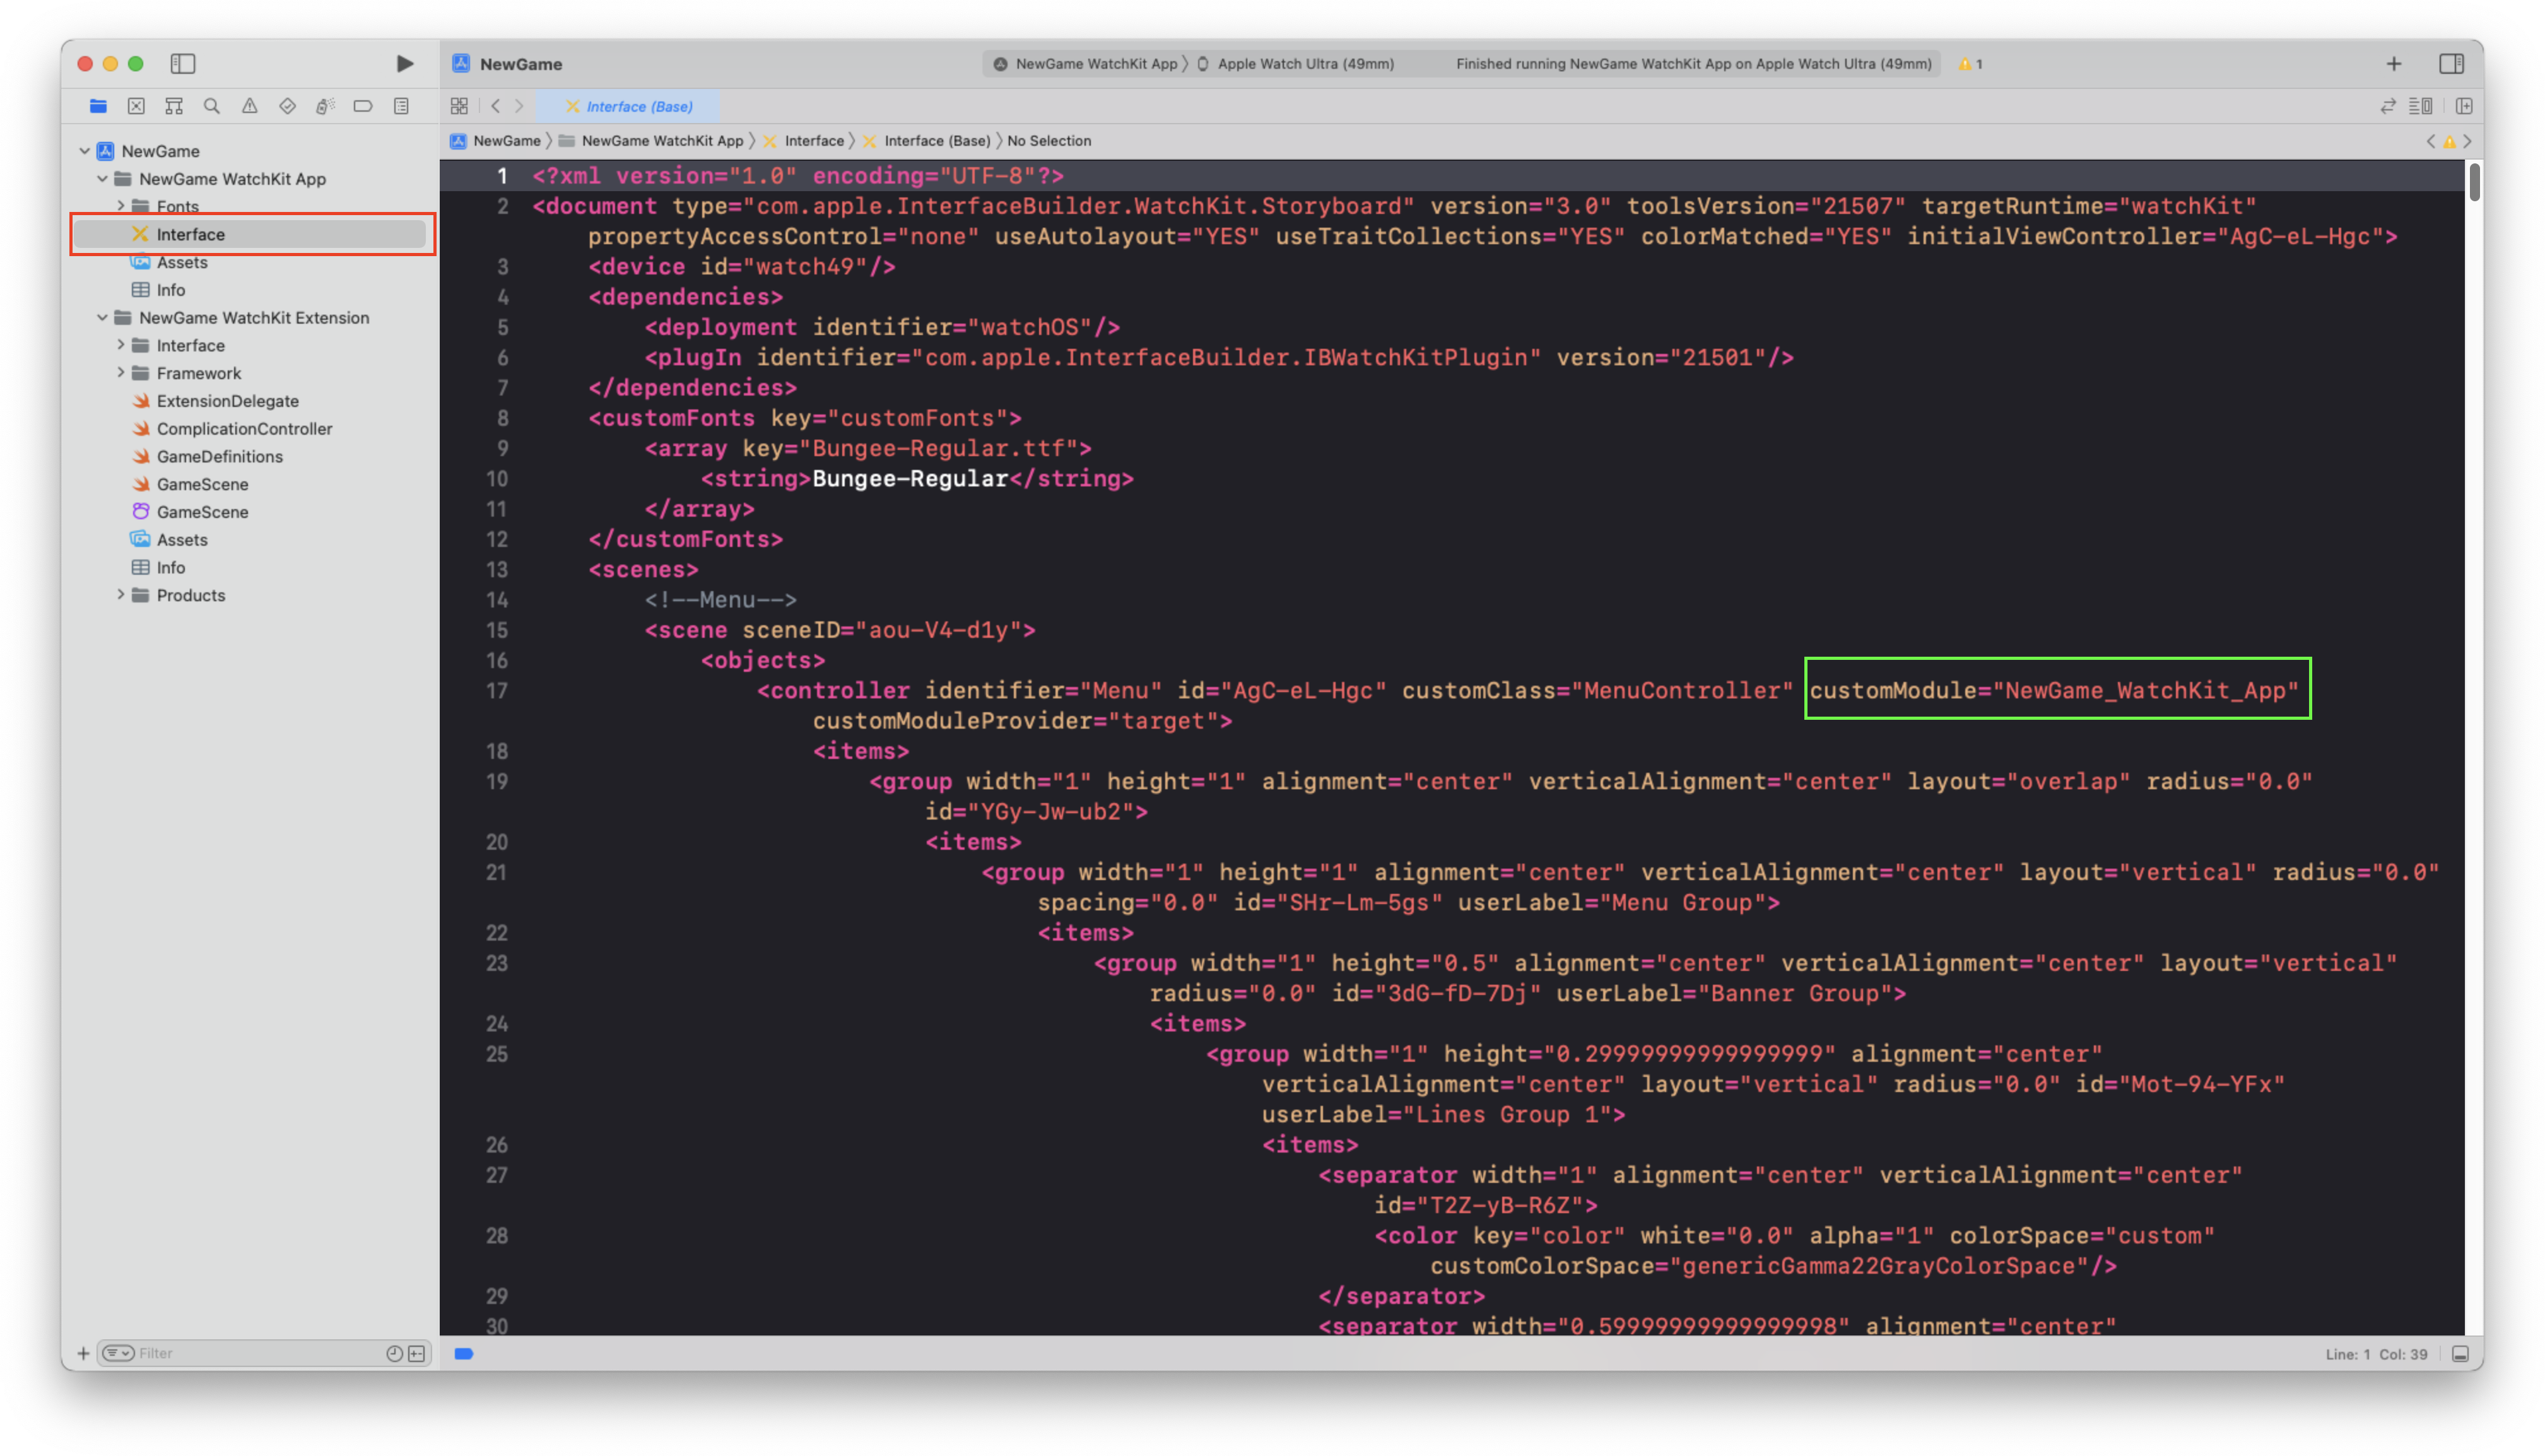Open the Source Control navigator
The image size is (2545, 1456).
pos(136,106)
